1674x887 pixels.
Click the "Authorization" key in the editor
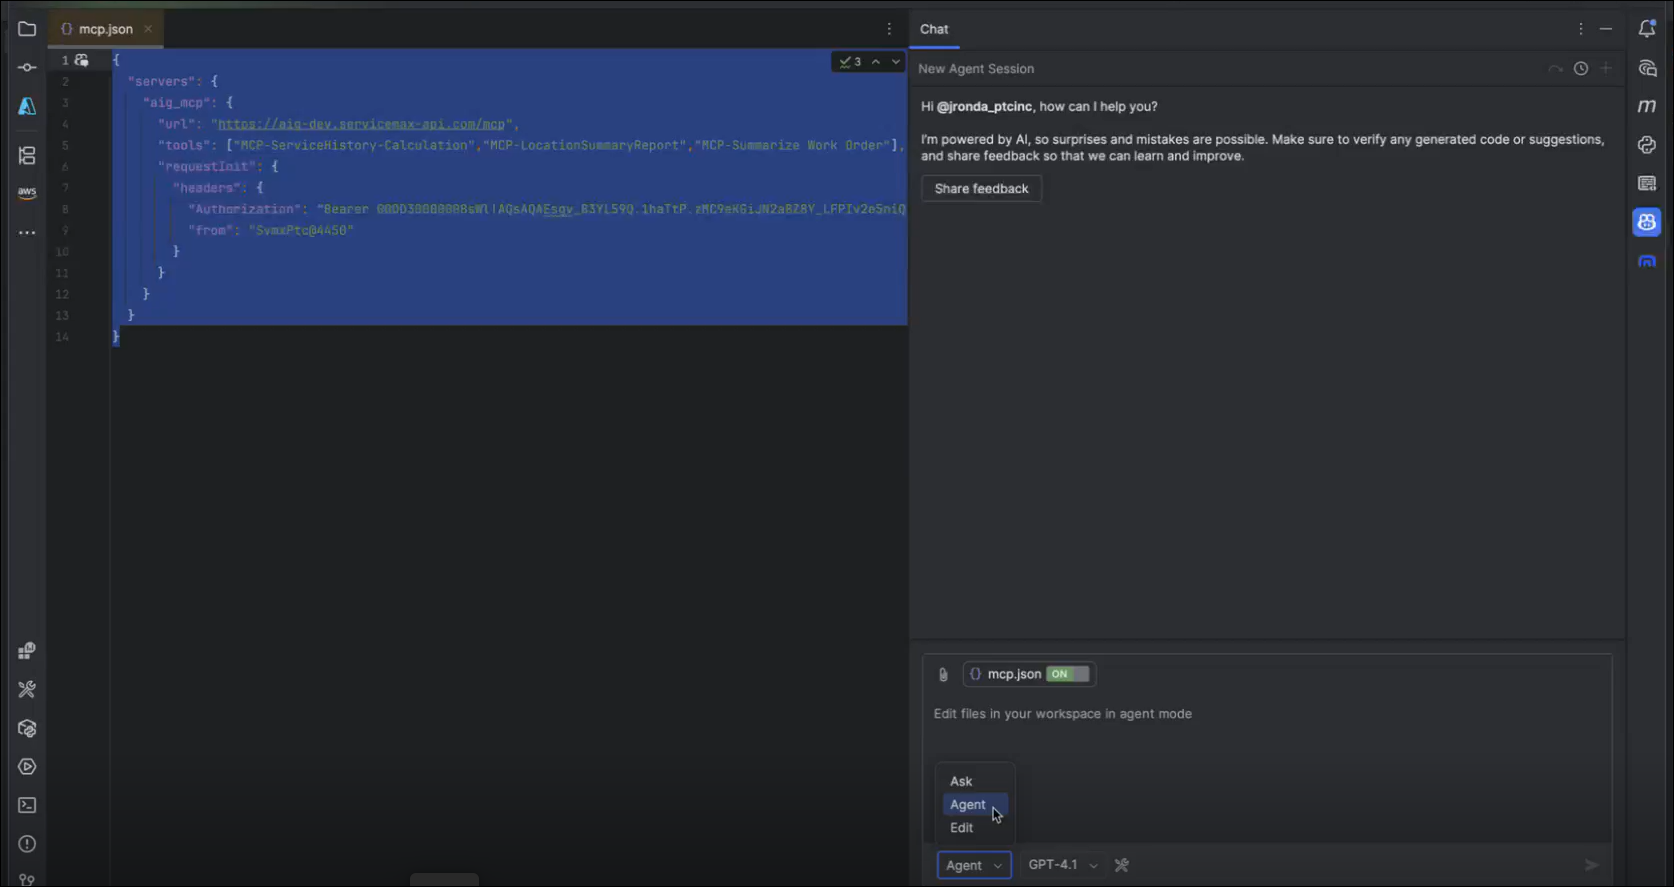[x=245, y=209]
